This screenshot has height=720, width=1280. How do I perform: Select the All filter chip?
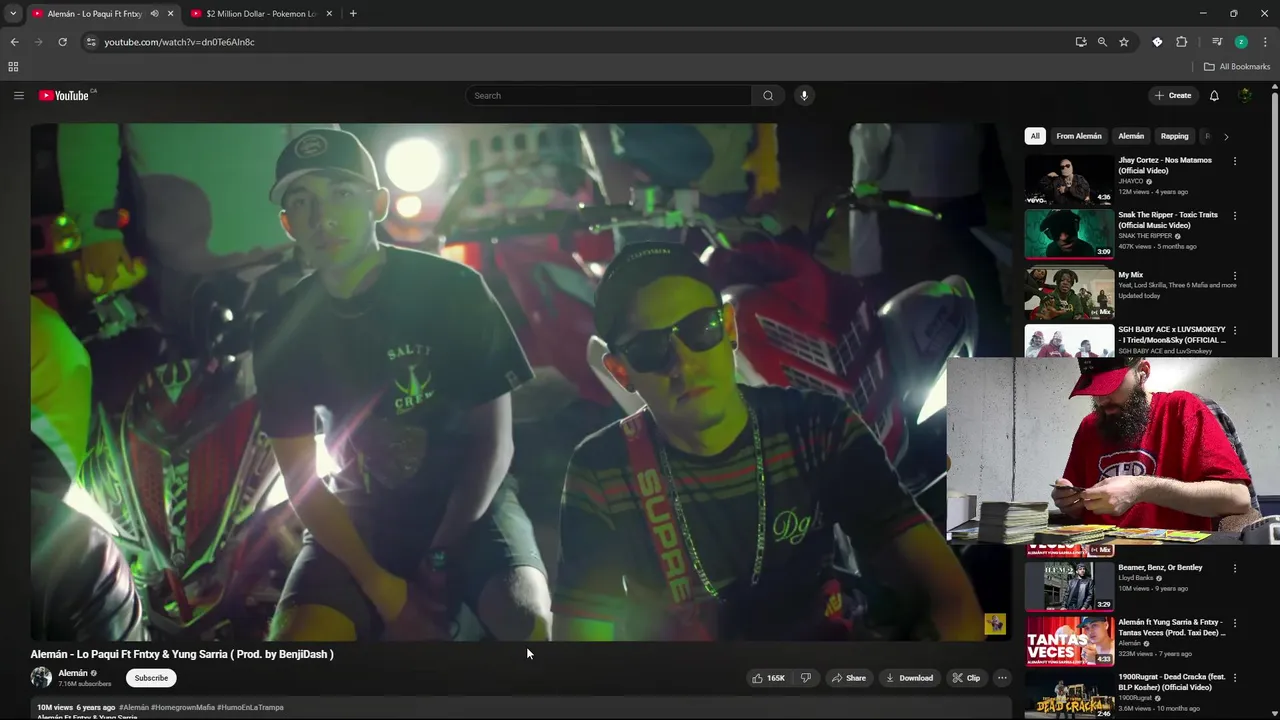tap(1035, 136)
